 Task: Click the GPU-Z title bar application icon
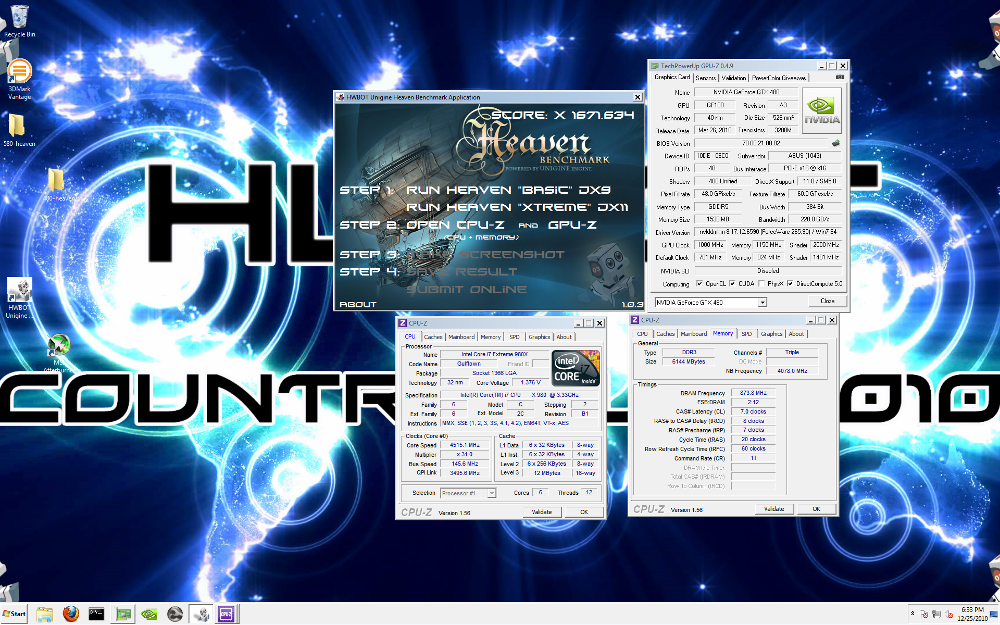655,66
